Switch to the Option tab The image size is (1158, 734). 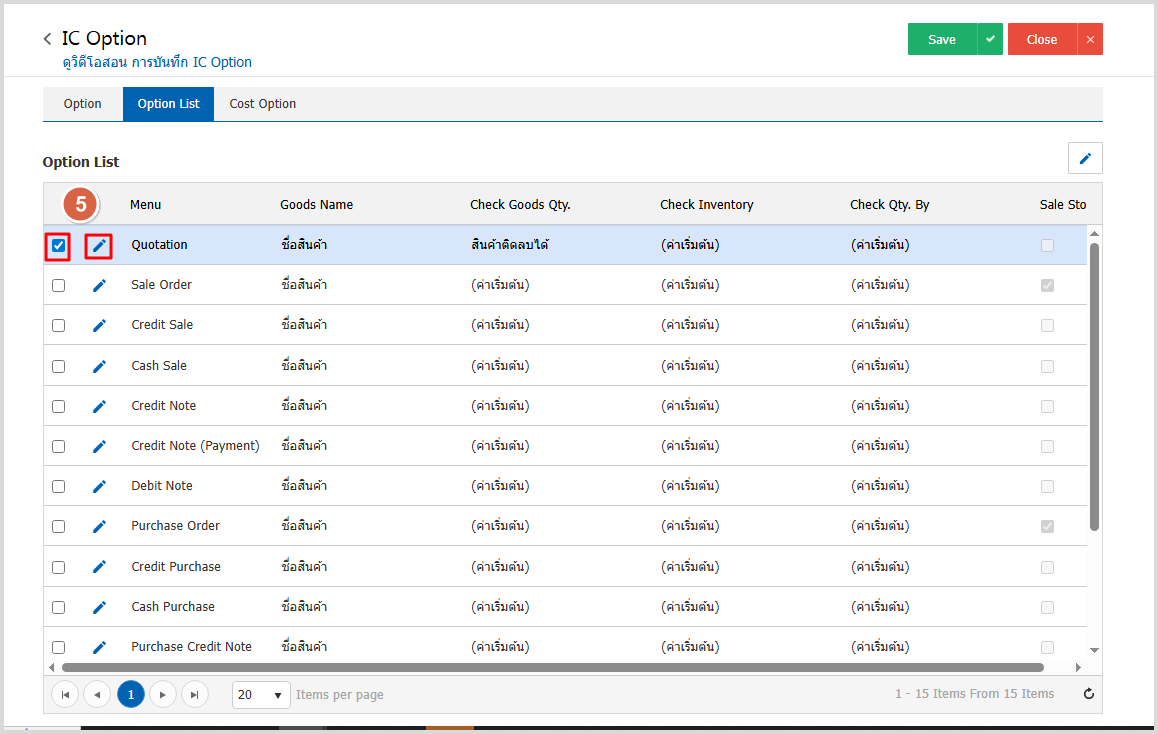click(82, 104)
